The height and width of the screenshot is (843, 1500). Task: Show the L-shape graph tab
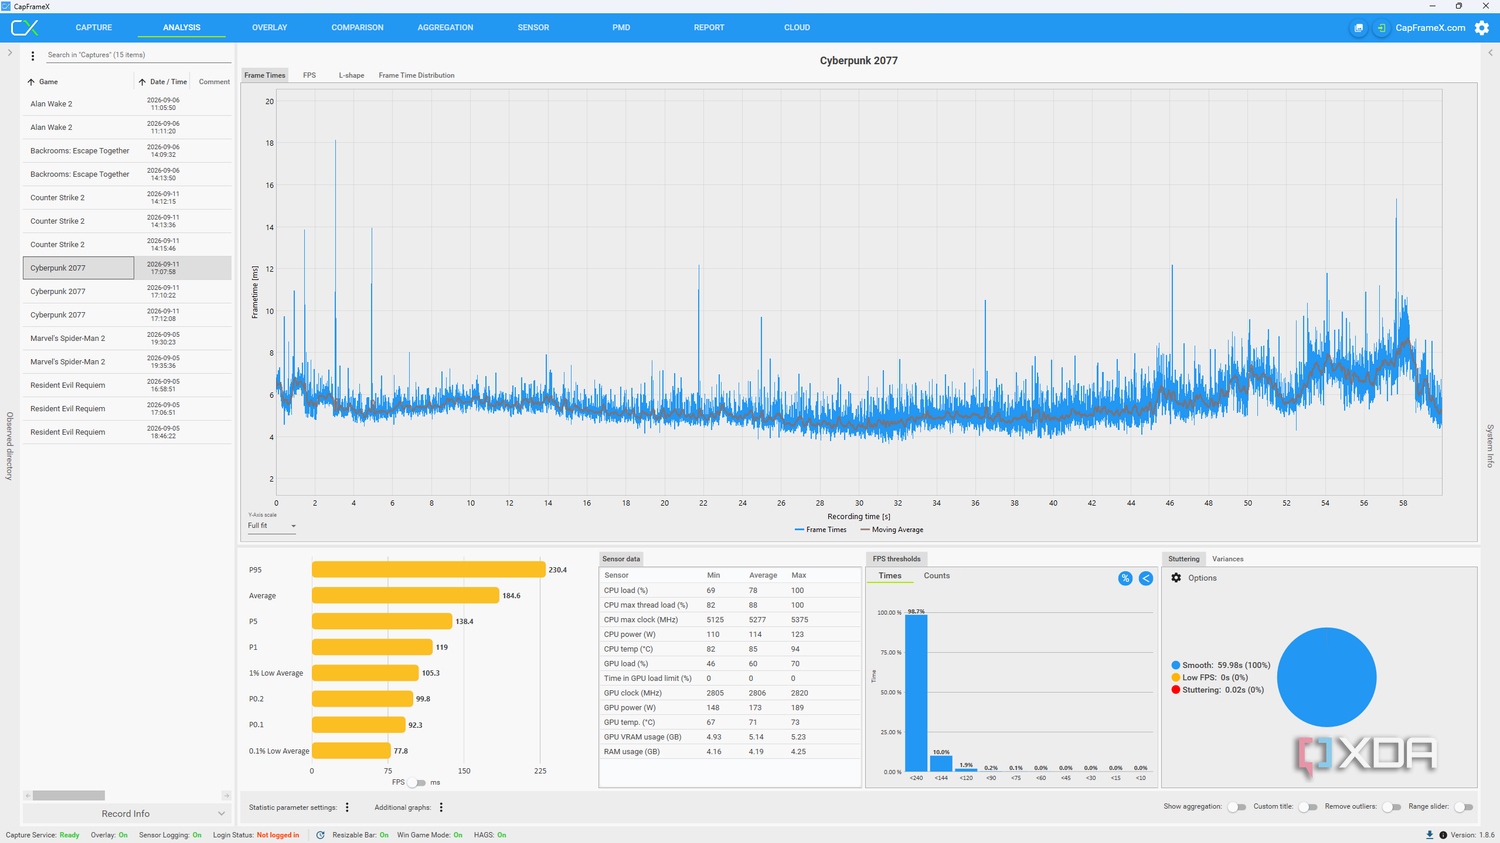(351, 75)
